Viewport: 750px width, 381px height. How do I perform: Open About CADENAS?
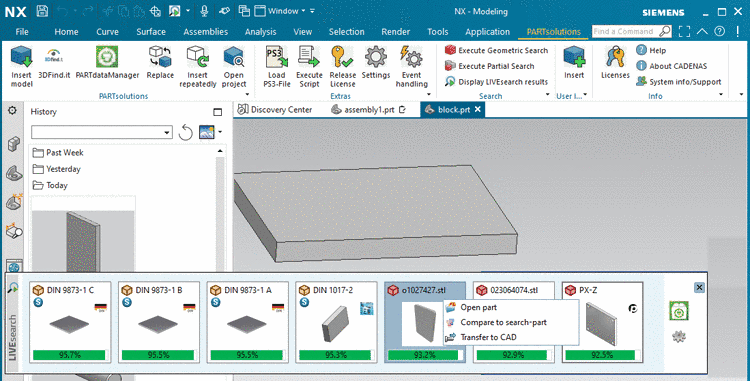tap(672, 66)
